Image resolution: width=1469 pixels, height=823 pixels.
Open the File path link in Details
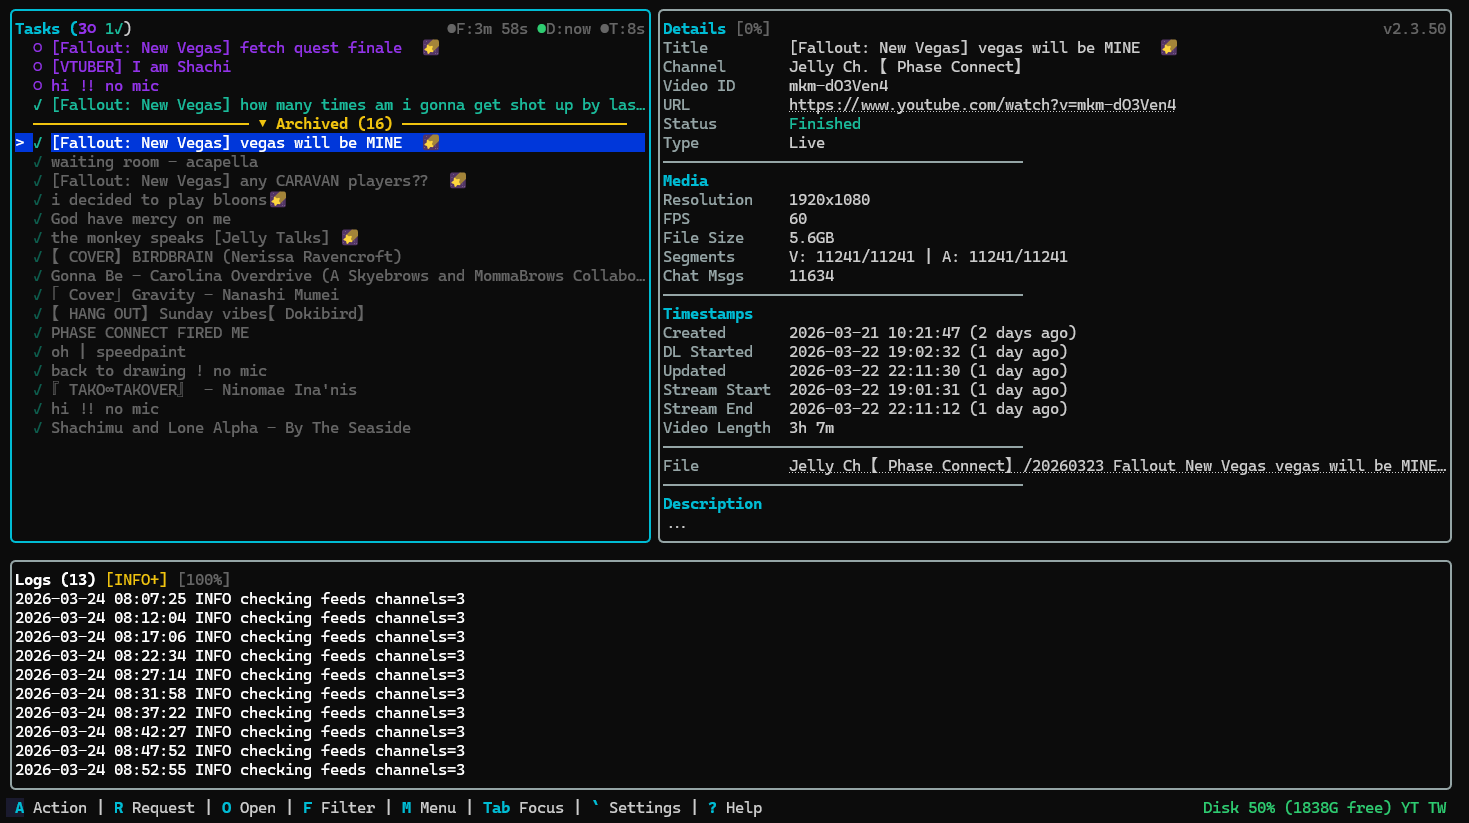[x=1117, y=466]
